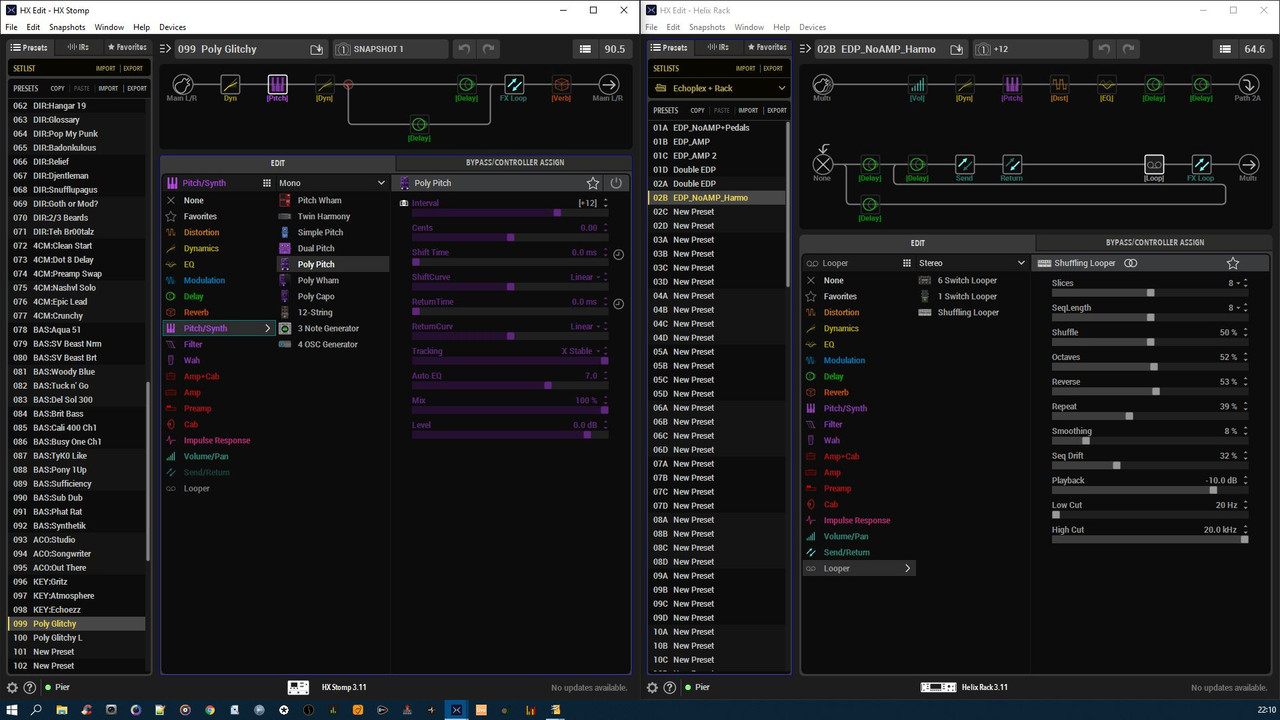Switch to Favorites tab in Helix Rack
This screenshot has height=720, width=1280.
coord(767,47)
